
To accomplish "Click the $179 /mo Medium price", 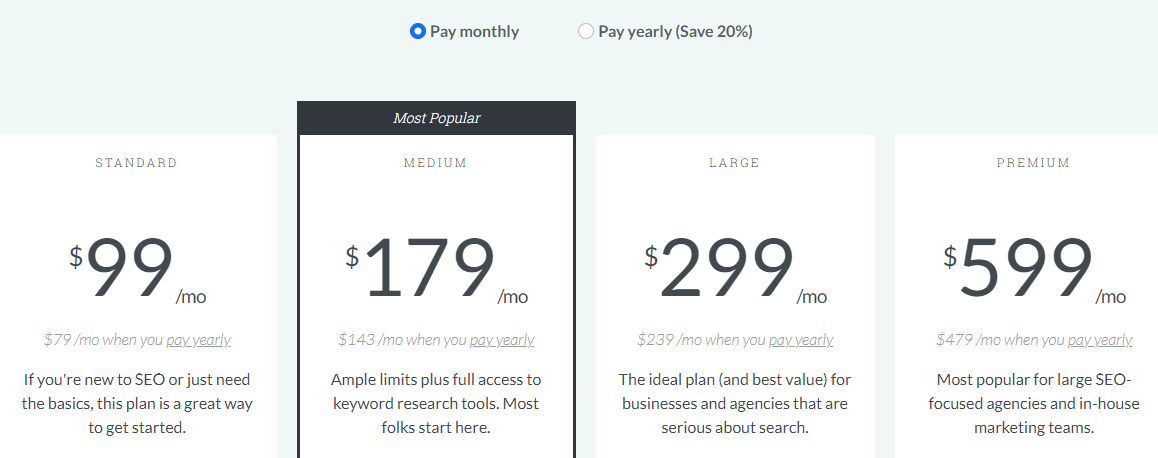I will (436, 270).
